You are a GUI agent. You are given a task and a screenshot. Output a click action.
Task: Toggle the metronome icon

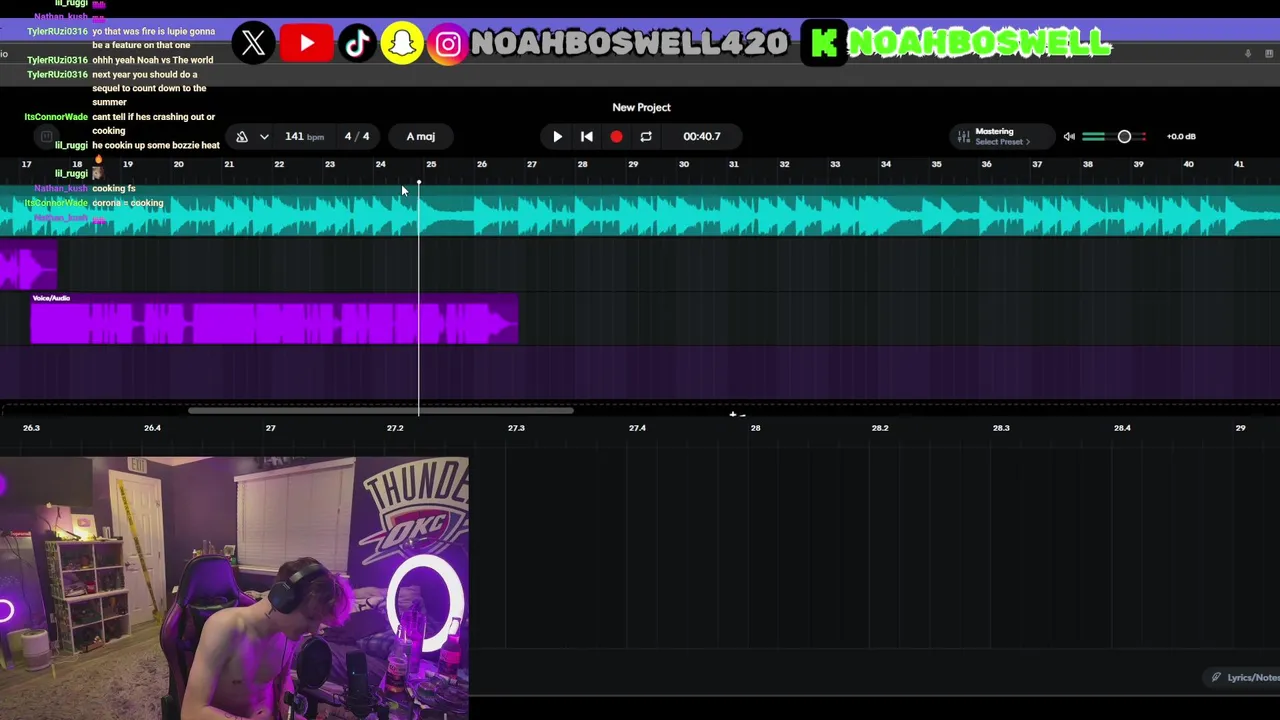242,137
